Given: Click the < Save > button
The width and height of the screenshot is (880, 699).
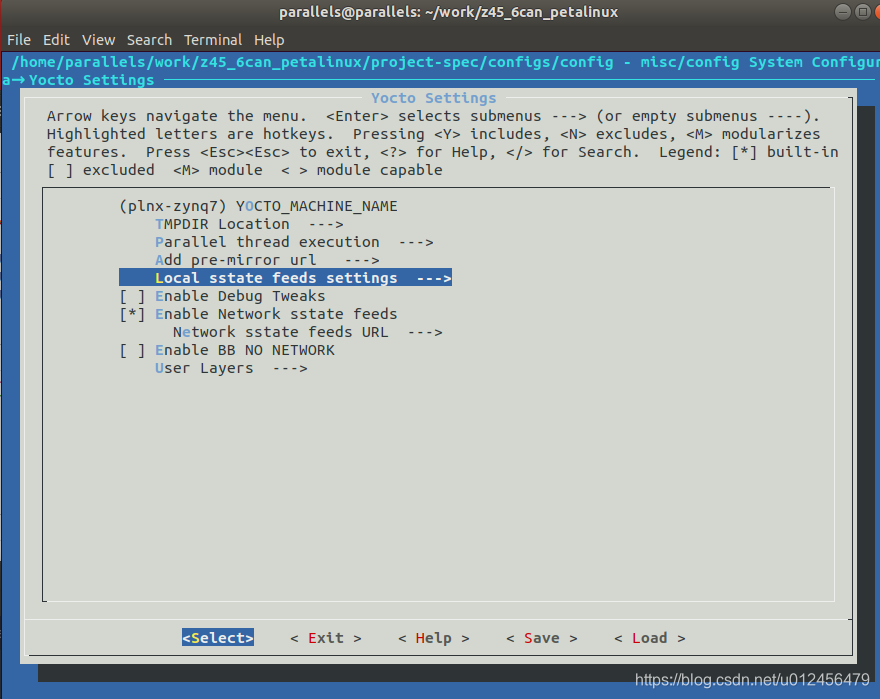Looking at the screenshot, I should coord(542,638).
